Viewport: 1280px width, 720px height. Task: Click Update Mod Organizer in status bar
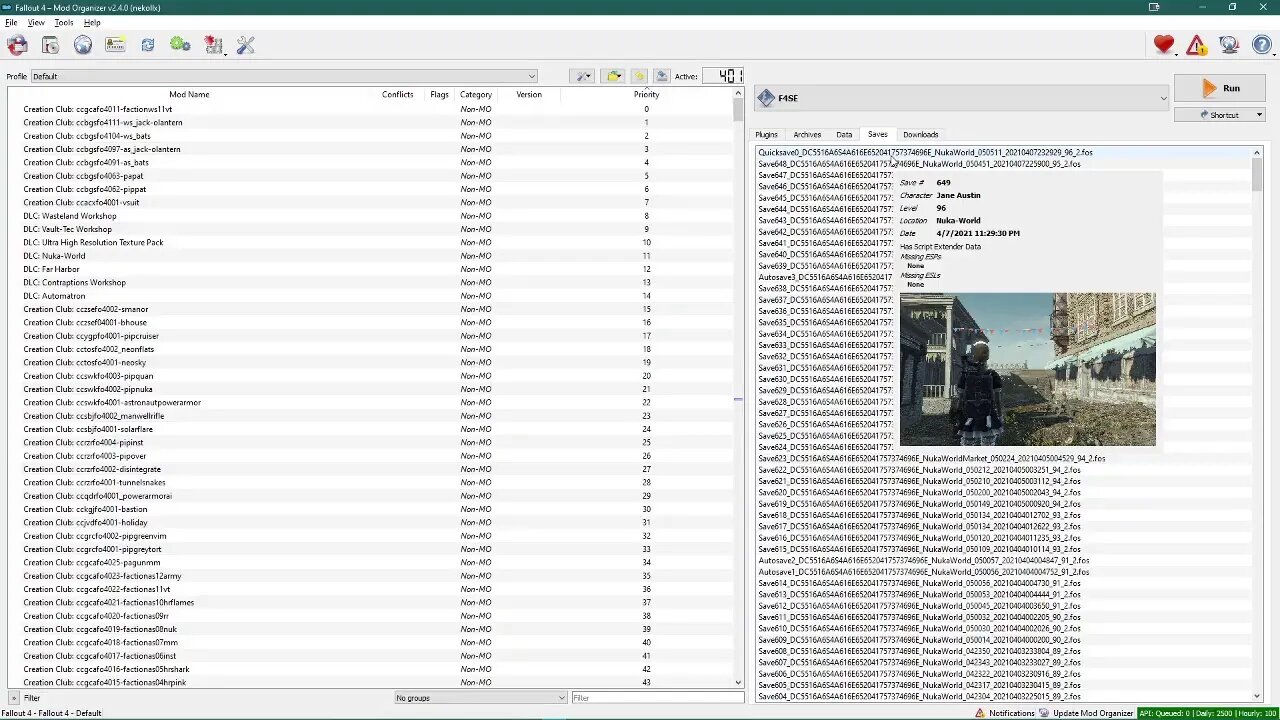(1087, 713)
